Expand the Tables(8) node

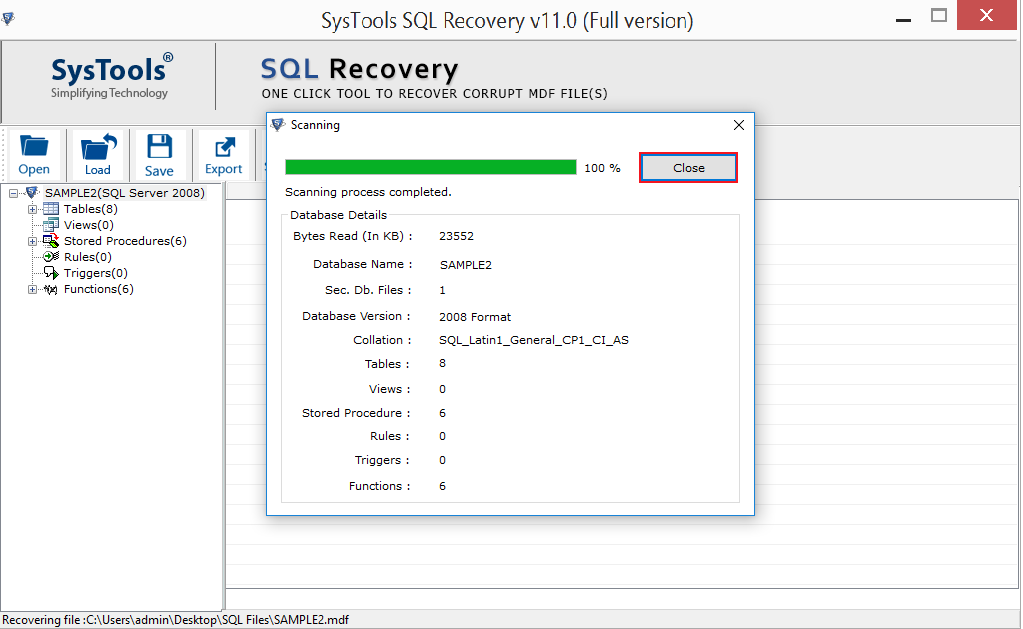pyautogui.click(x=32, y=209)
